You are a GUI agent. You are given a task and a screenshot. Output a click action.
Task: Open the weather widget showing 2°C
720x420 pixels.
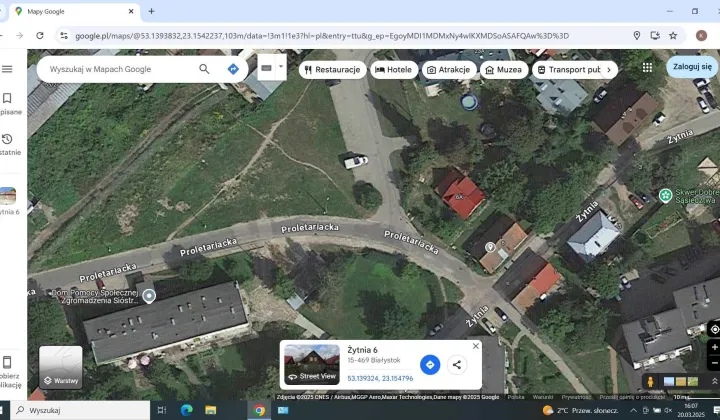[x=580, y=410]
